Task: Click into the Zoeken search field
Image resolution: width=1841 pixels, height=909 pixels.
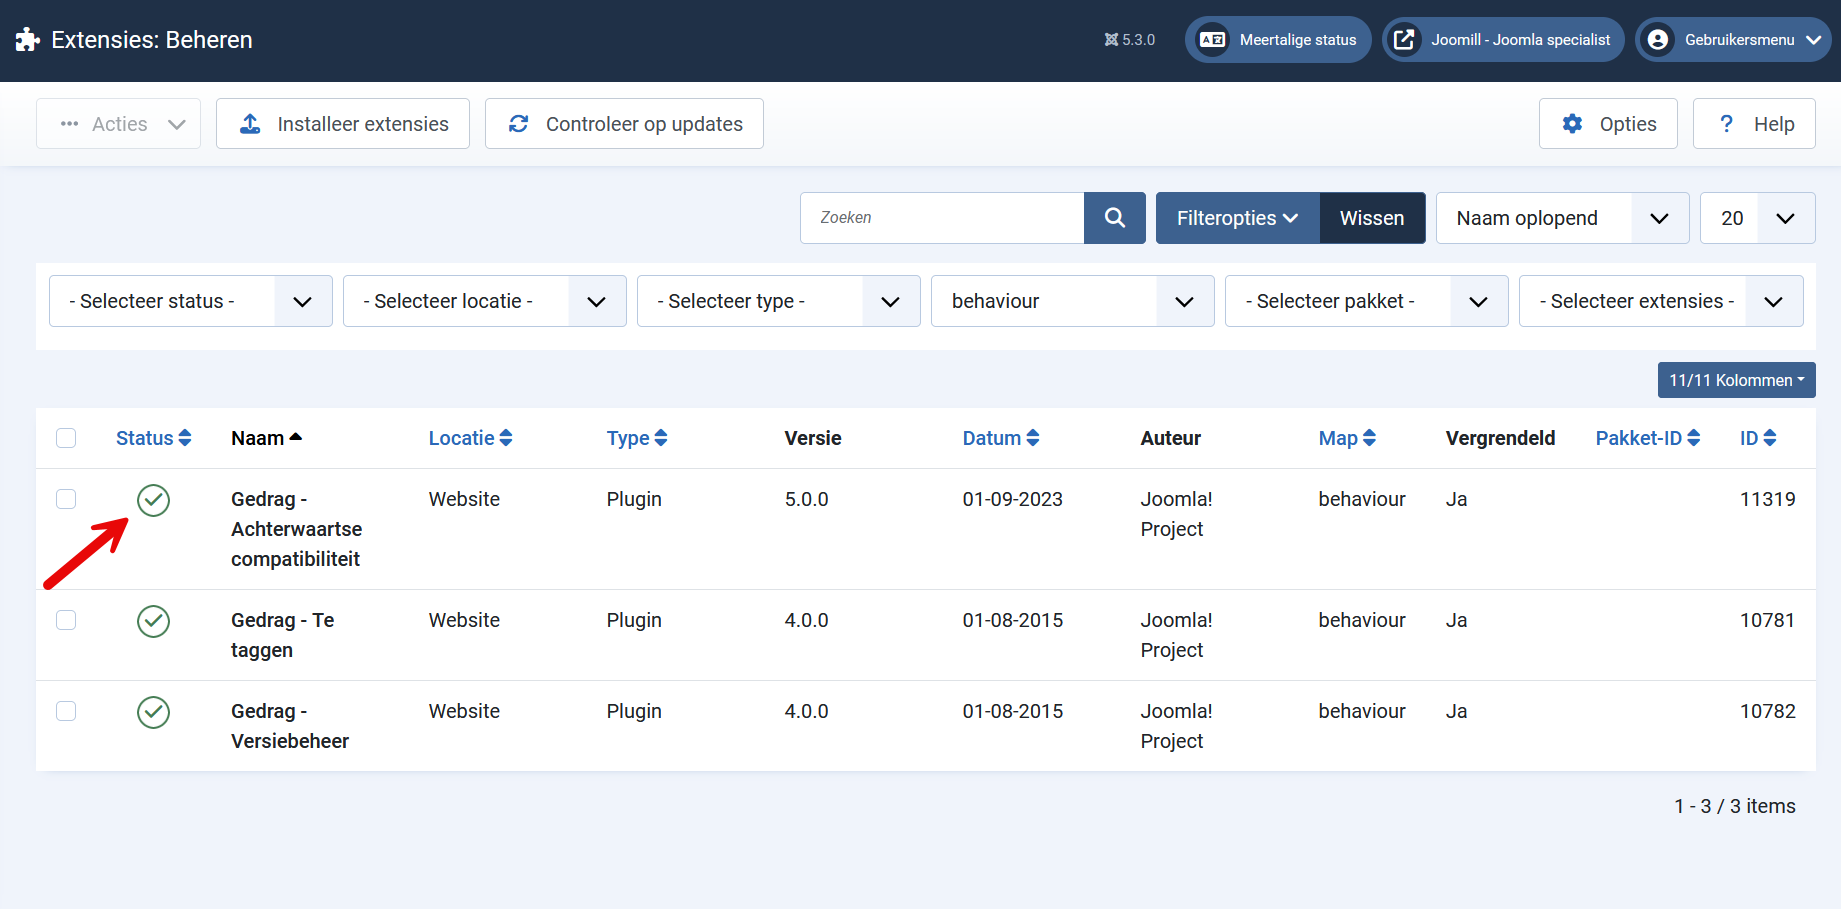Action: 941,218
